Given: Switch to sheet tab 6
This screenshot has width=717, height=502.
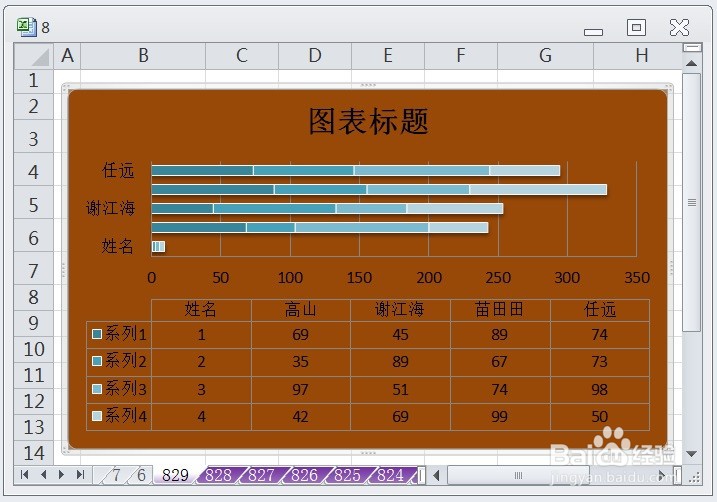Looking at the screenshot, I should pyautogui.click(x=141, y=475).
